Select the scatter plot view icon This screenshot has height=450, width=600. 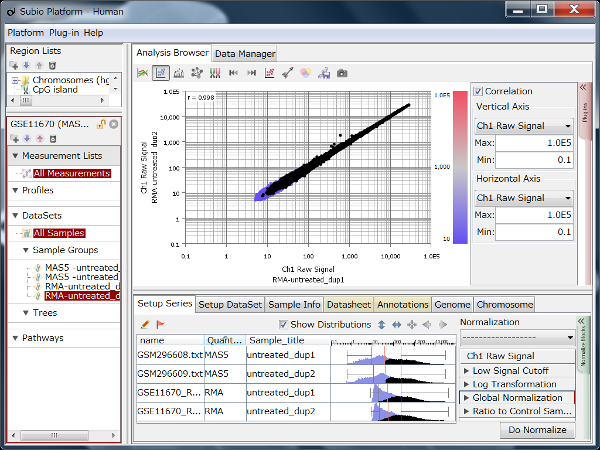(161, 73)
